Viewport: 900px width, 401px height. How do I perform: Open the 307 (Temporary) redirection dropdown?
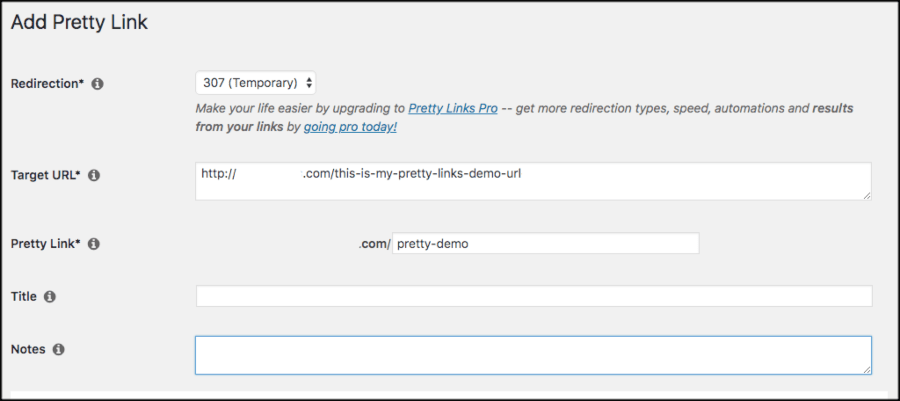tap(256, 82)
